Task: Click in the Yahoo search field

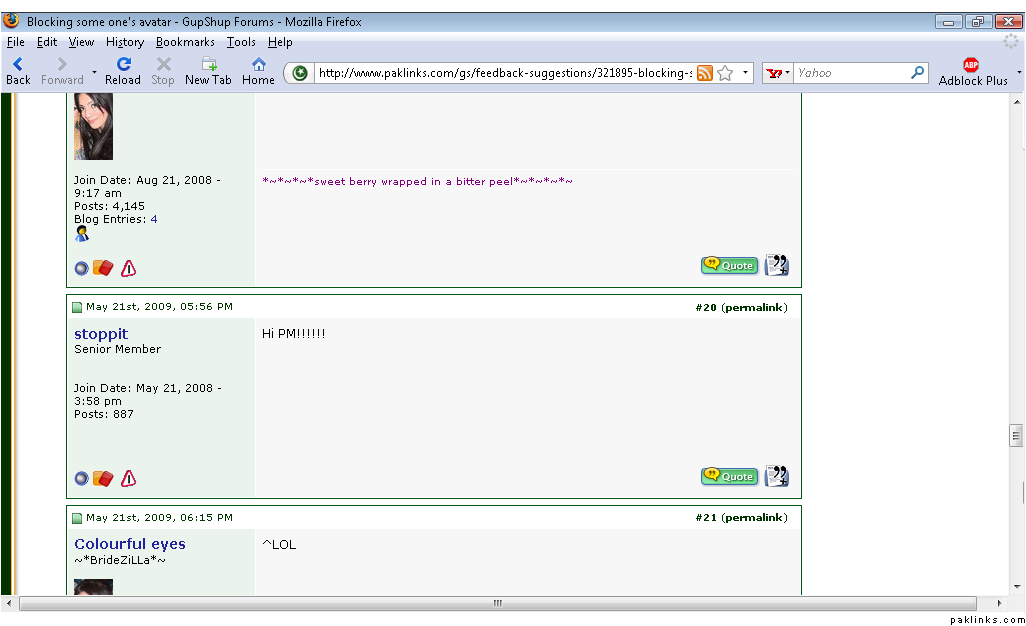Action: pos(850,73)
